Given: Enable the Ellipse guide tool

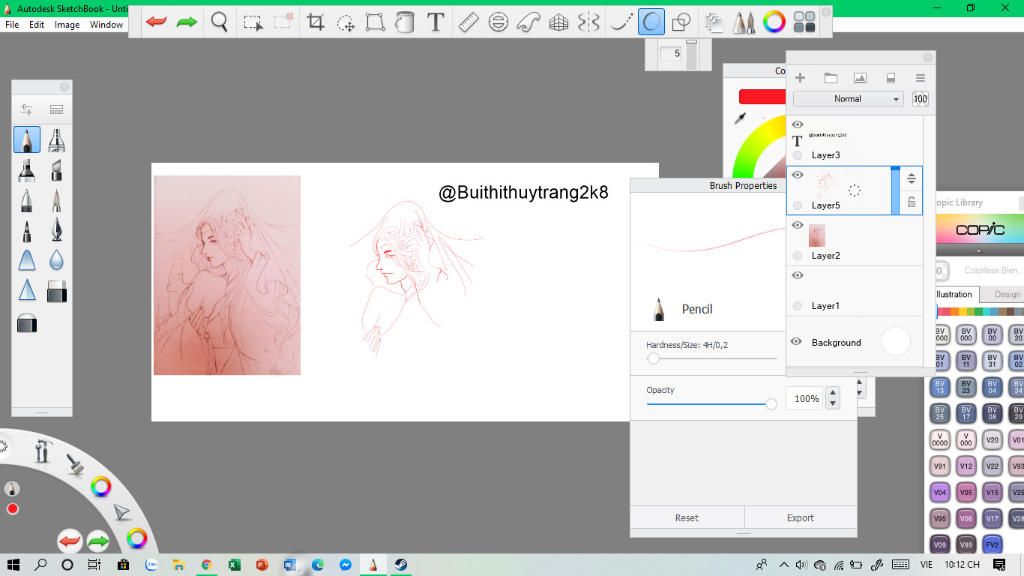Looking at the screenshot, I should [x=498, y=22].
